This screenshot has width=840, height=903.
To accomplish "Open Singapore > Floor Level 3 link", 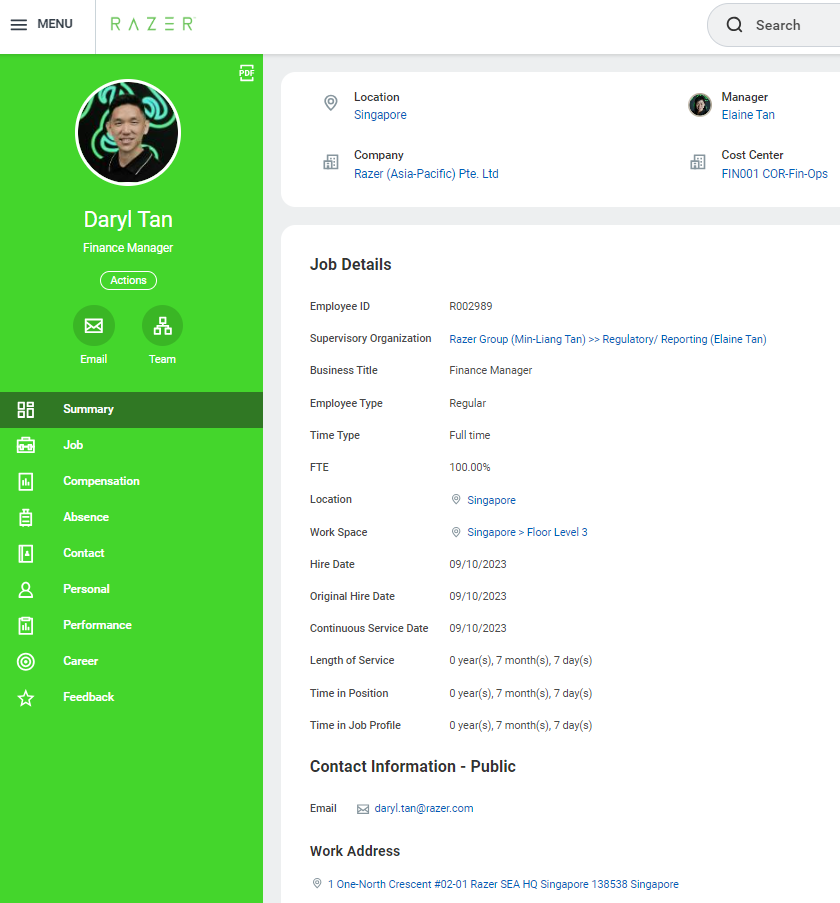I will (527, 532).
